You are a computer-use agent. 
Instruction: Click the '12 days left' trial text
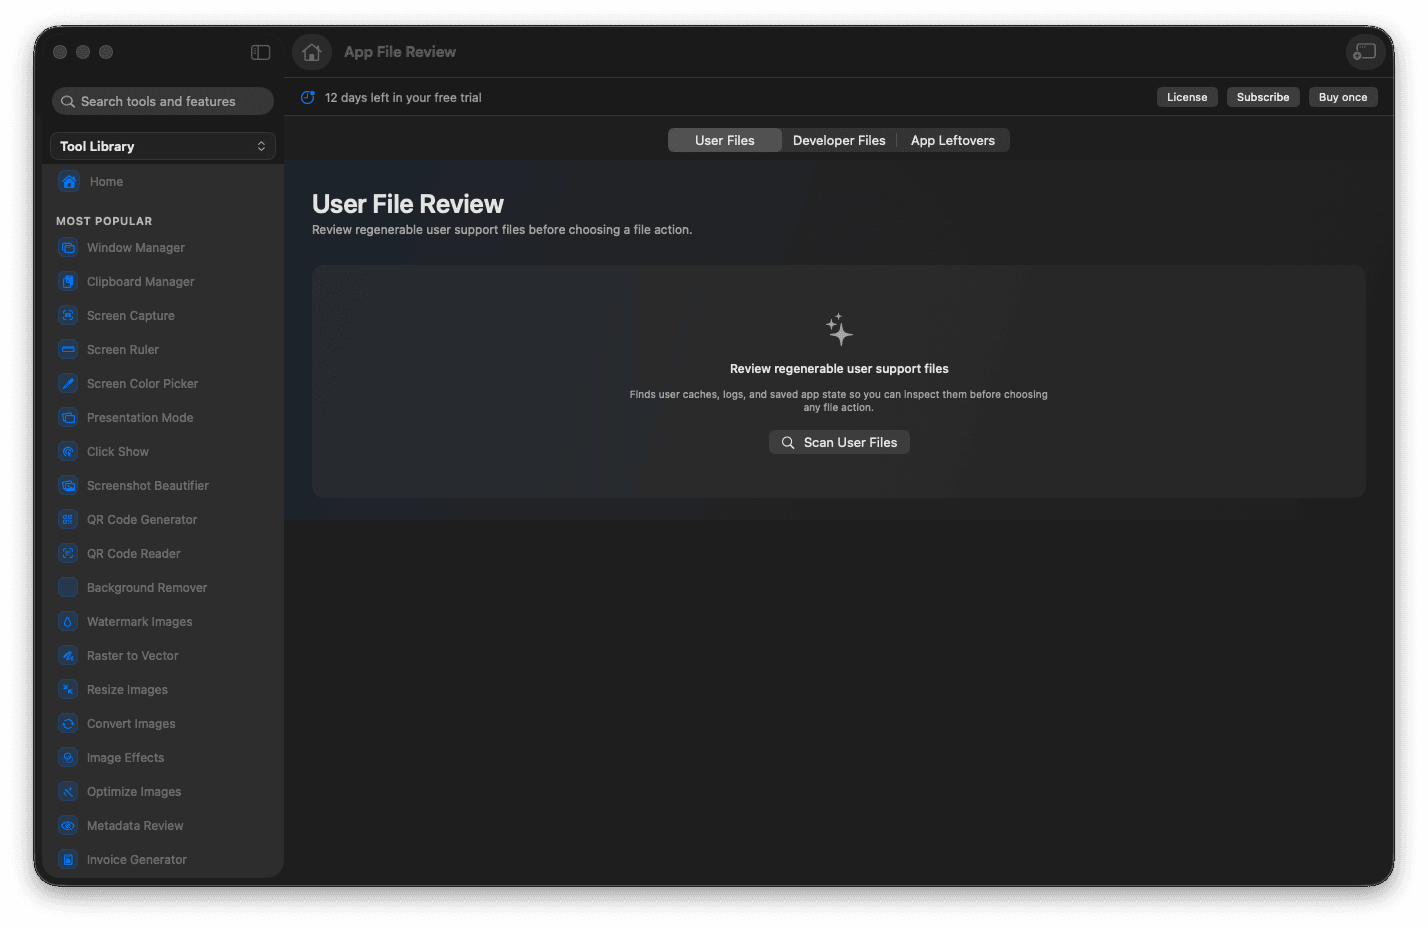tap(403, 97)
